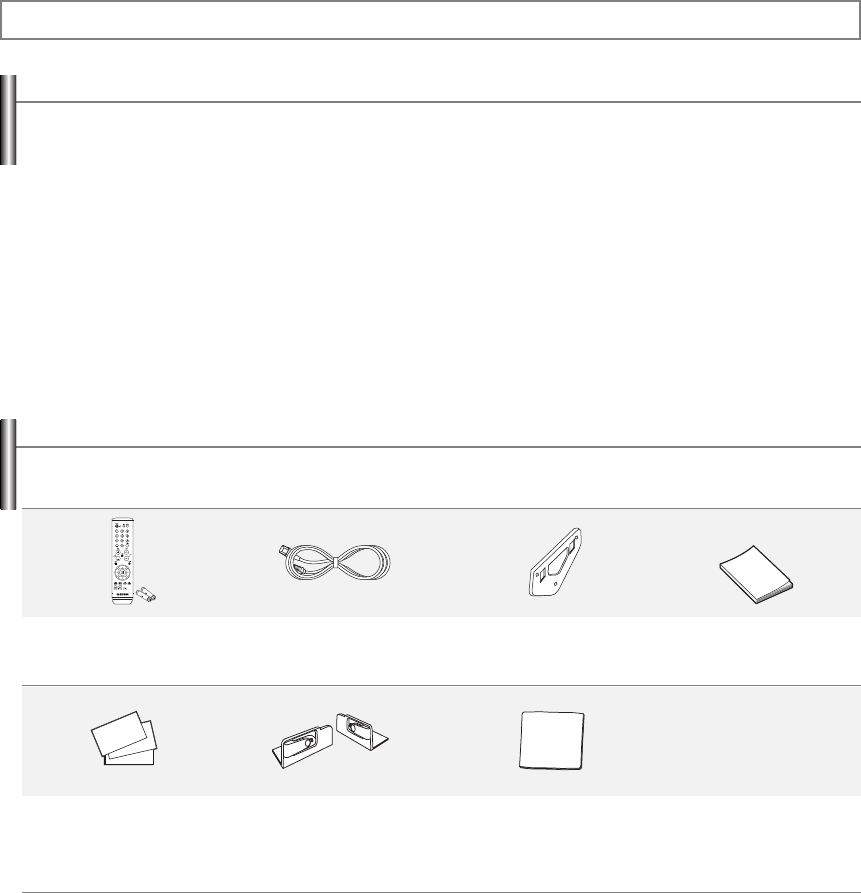
Task: Click the Samsung logo strip at remote bottom
Action: [x=122, y=595]
